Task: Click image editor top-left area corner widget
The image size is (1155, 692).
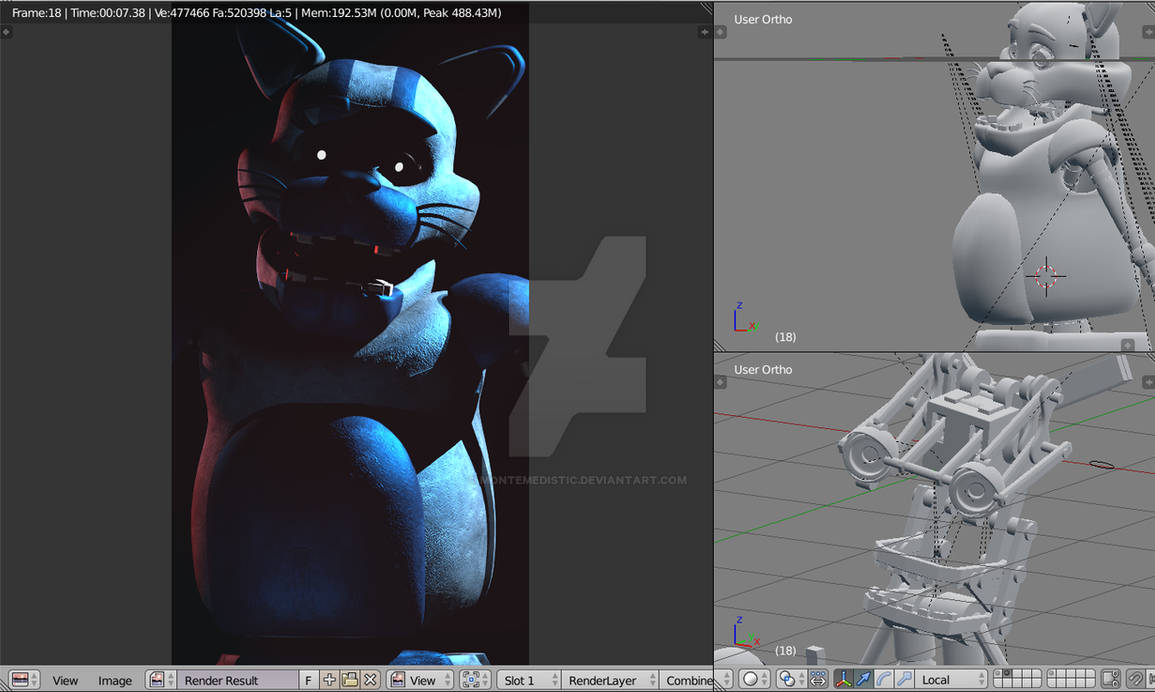Action: point(6,32)
